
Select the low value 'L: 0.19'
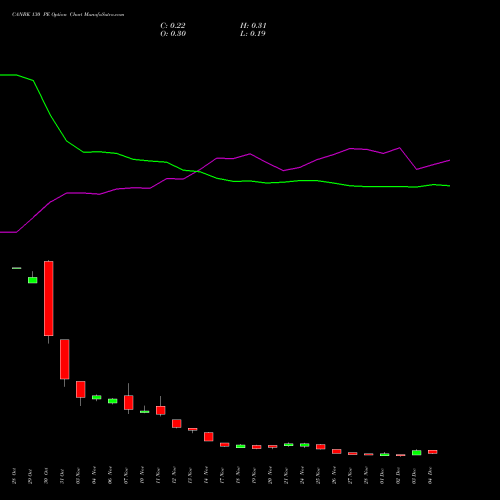253,34
